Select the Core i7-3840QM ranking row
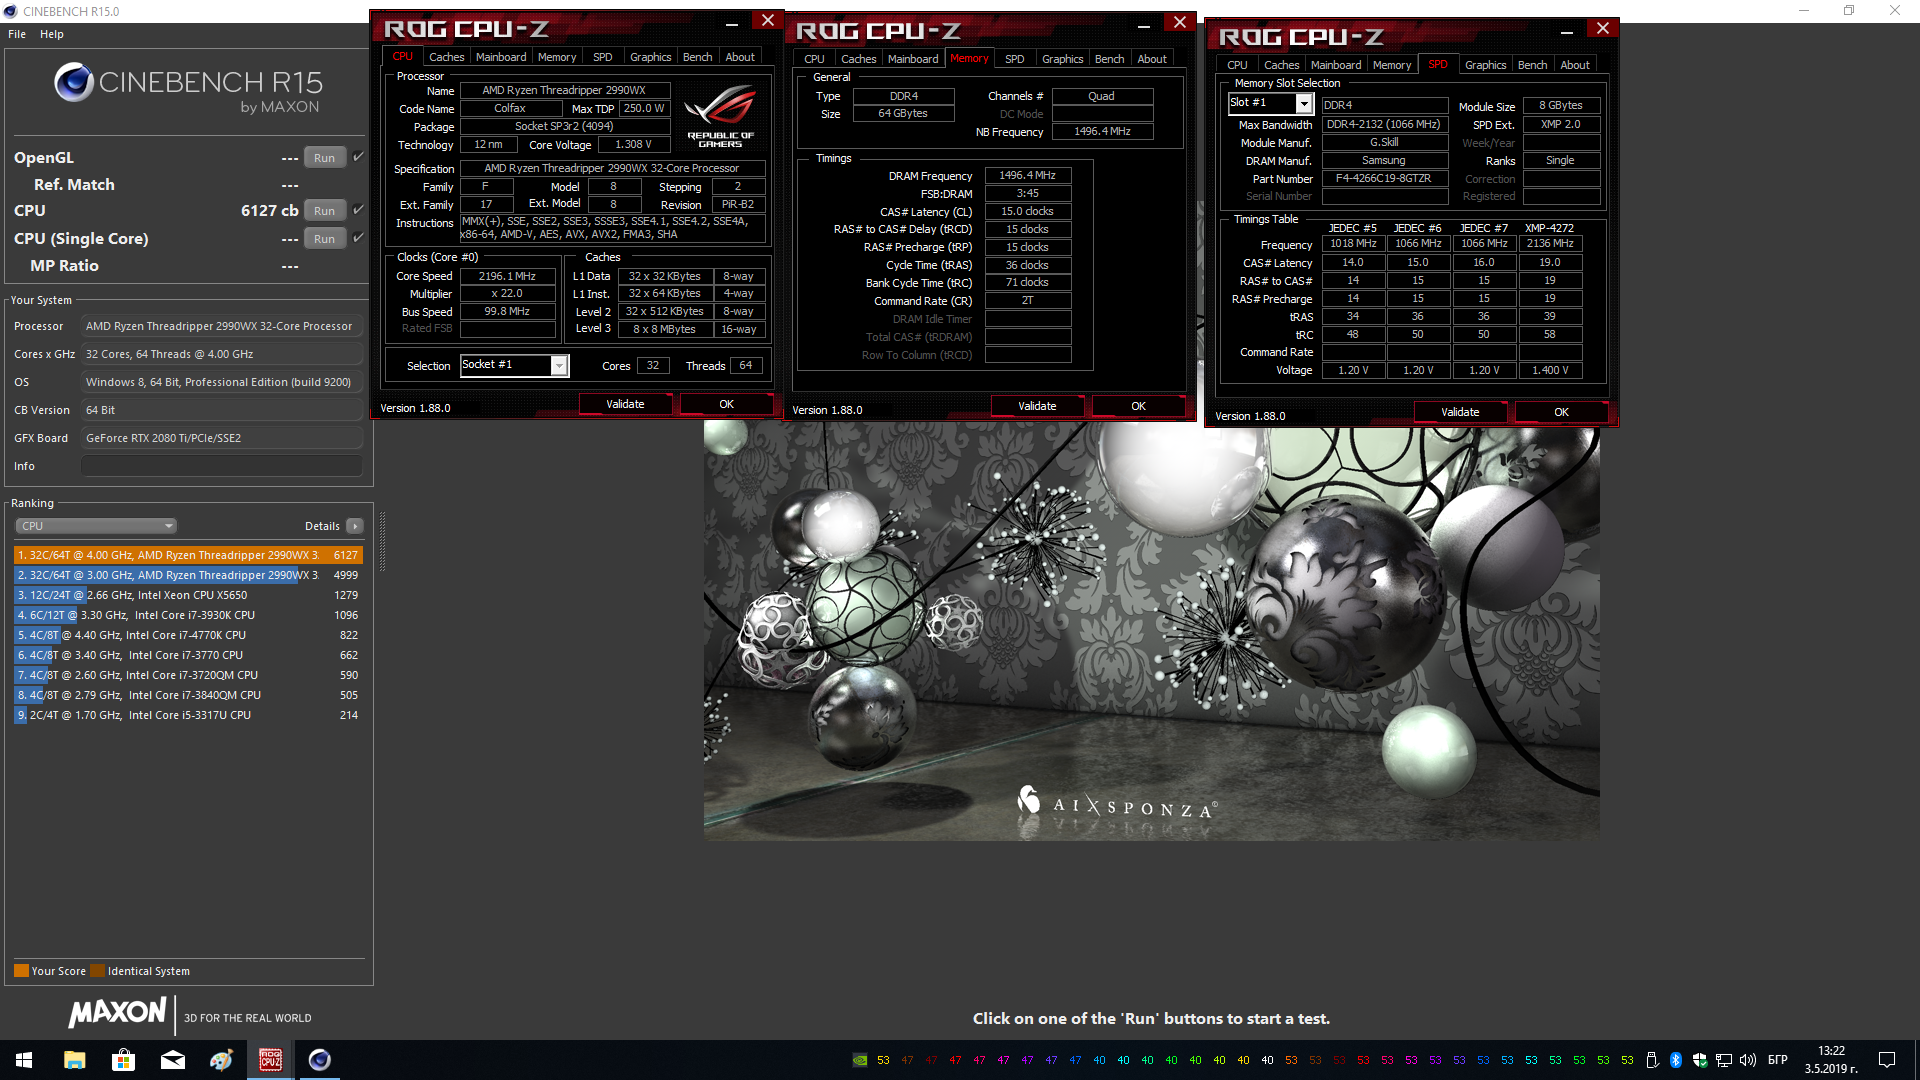 tap(188, 695)
